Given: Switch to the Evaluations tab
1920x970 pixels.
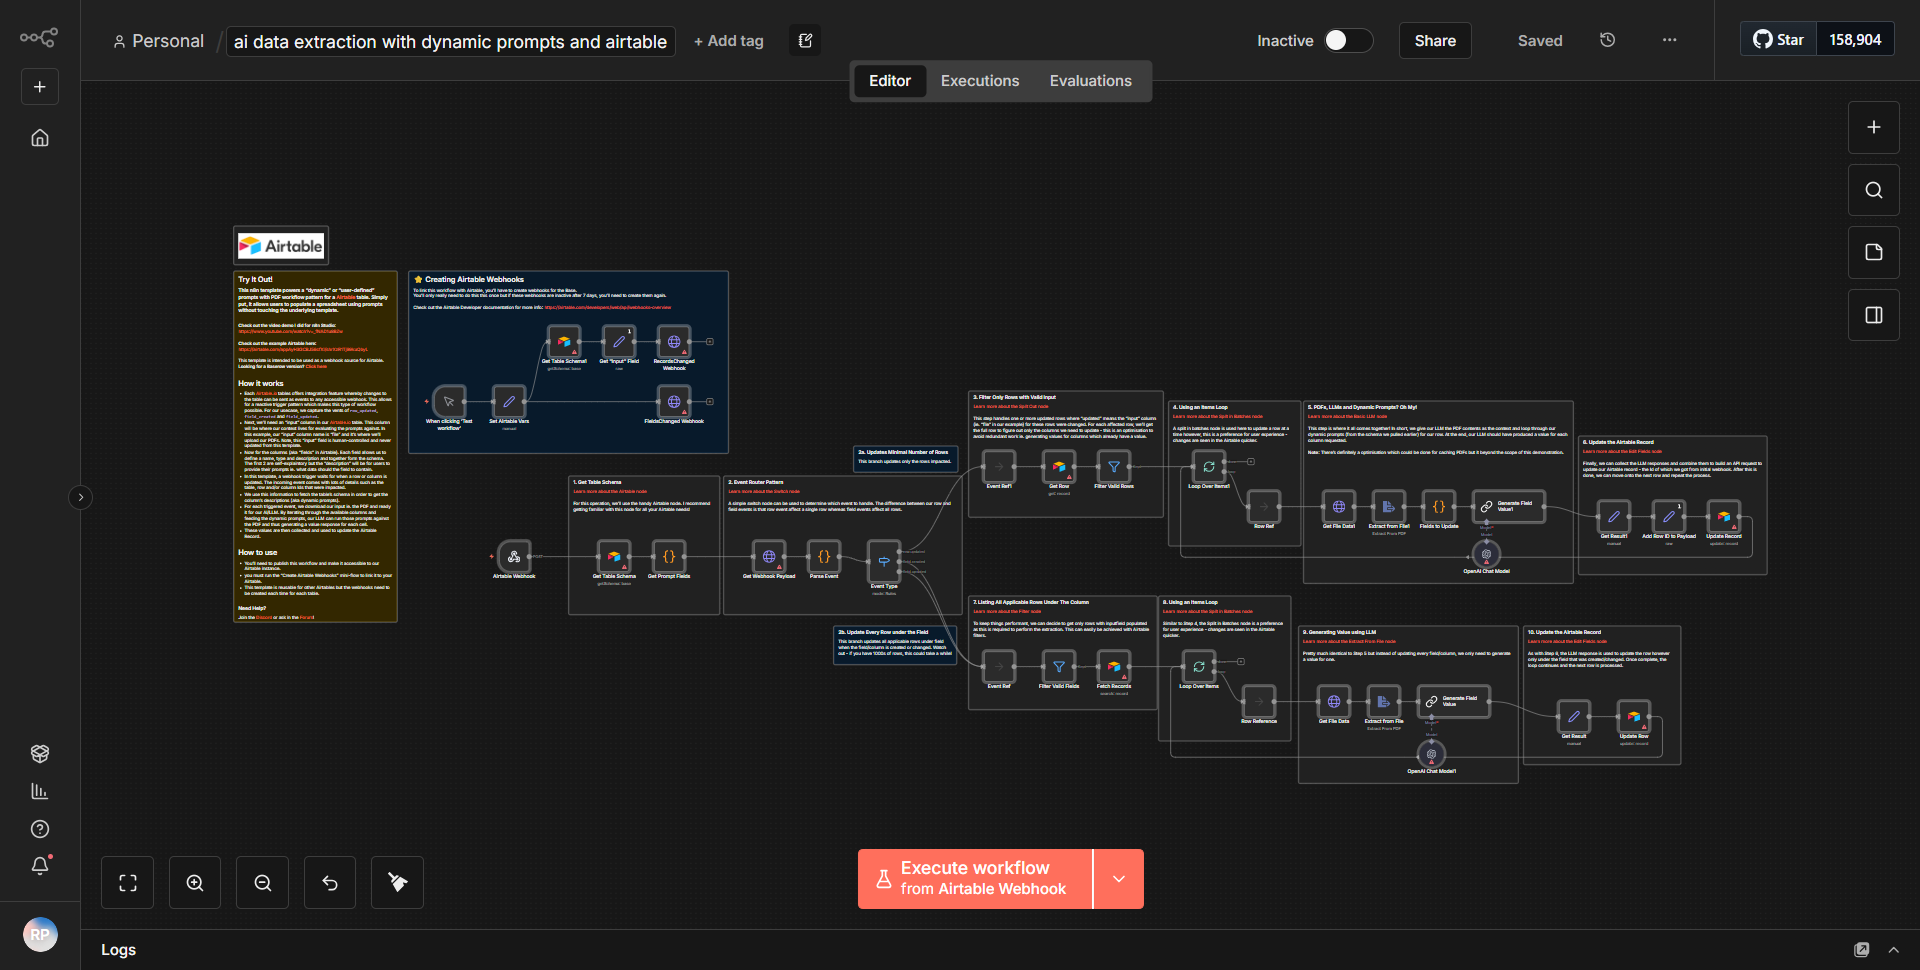Looking at the screenshot, I should point(1090,80).
